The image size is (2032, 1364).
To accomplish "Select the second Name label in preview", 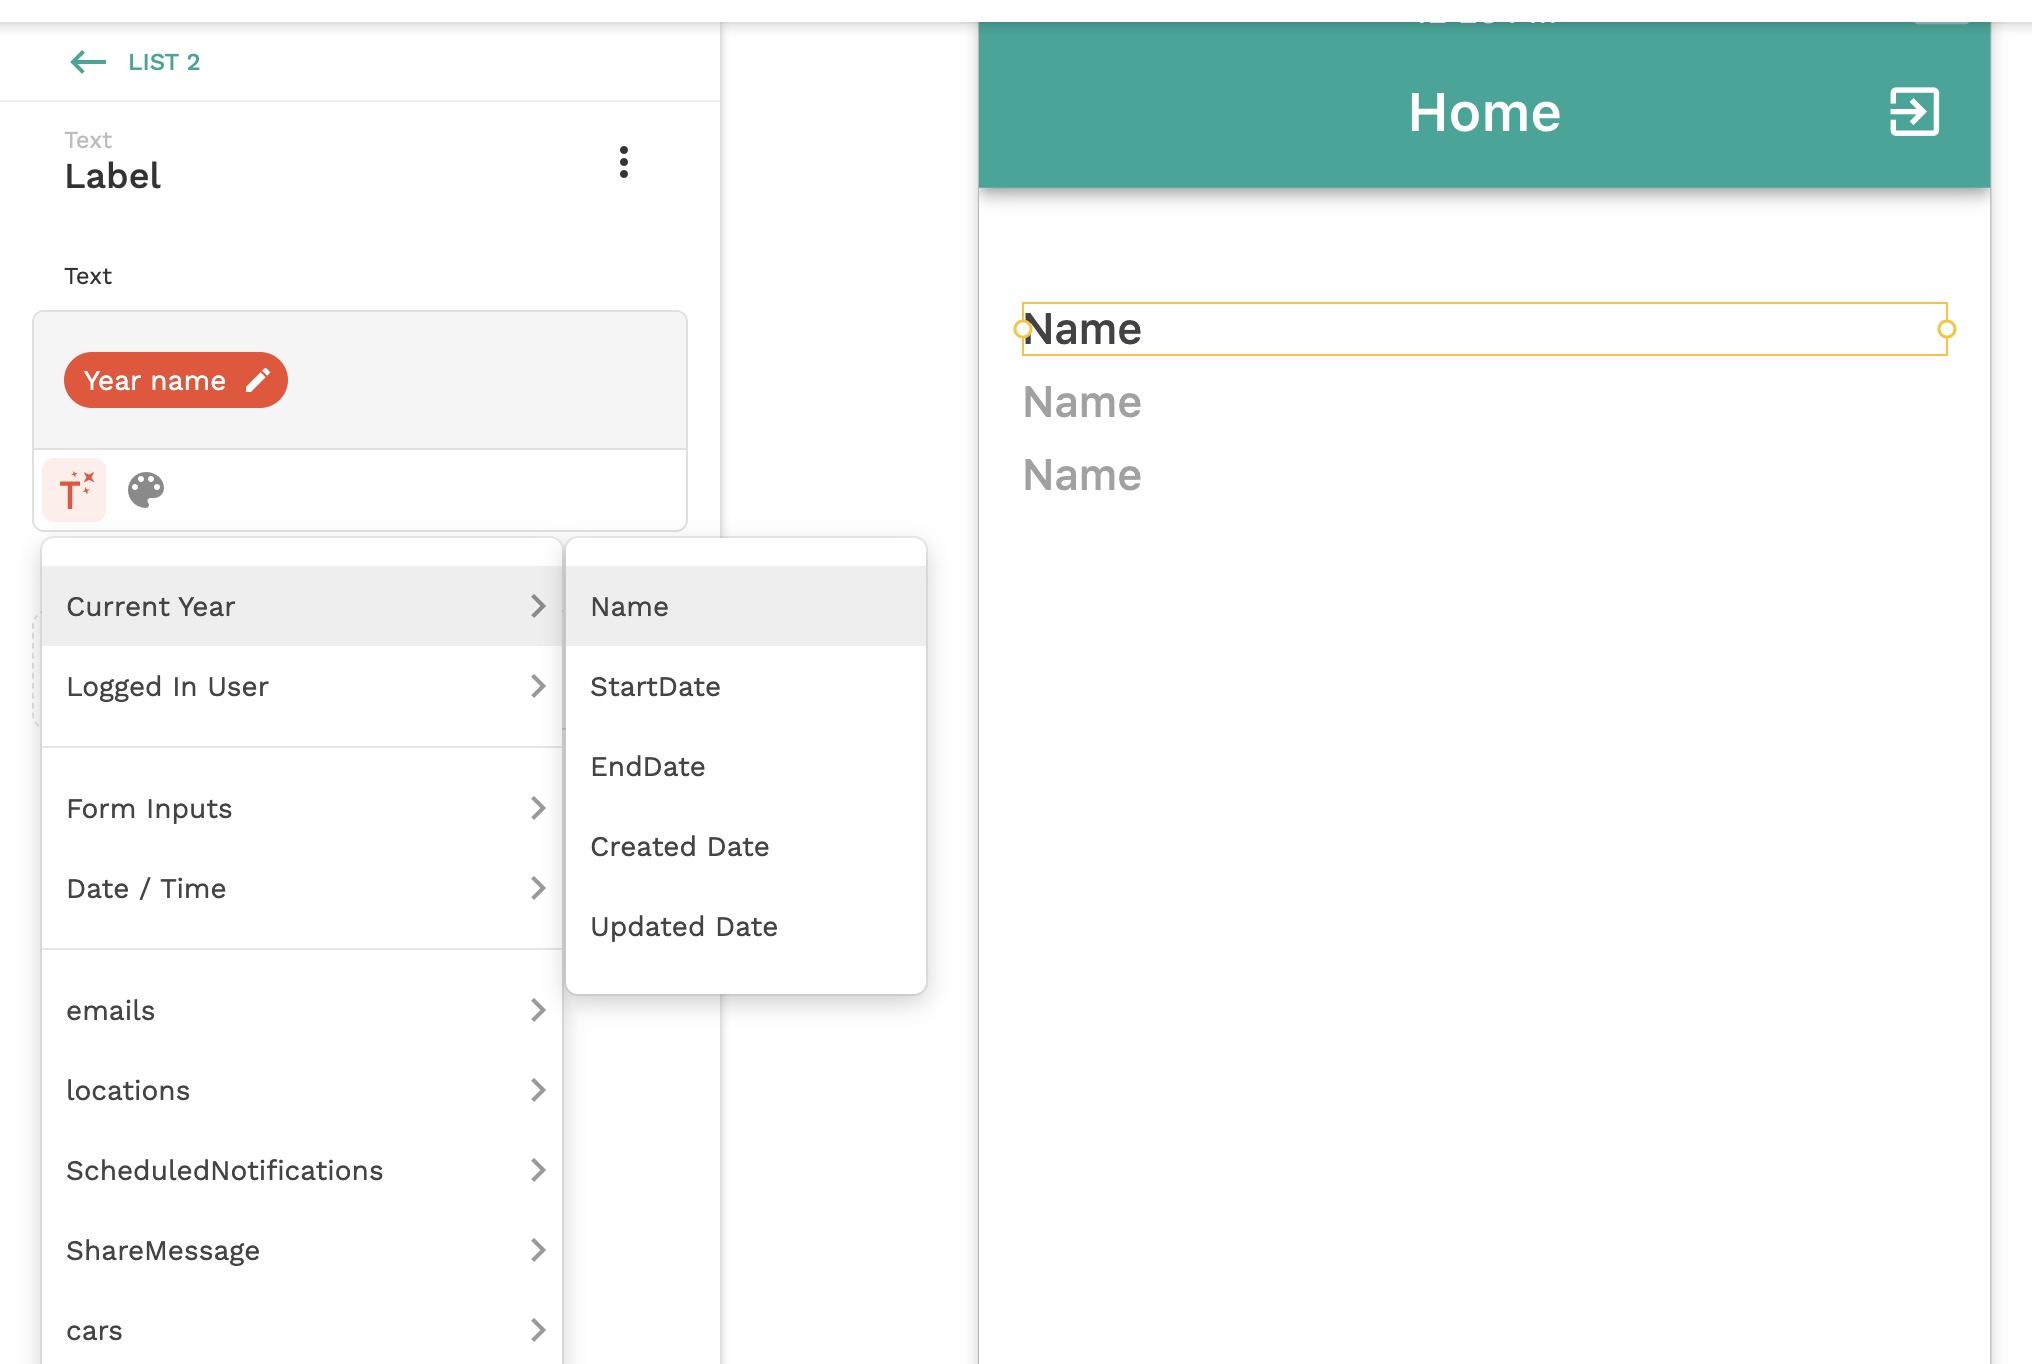I will click(x=1082, y=402).
